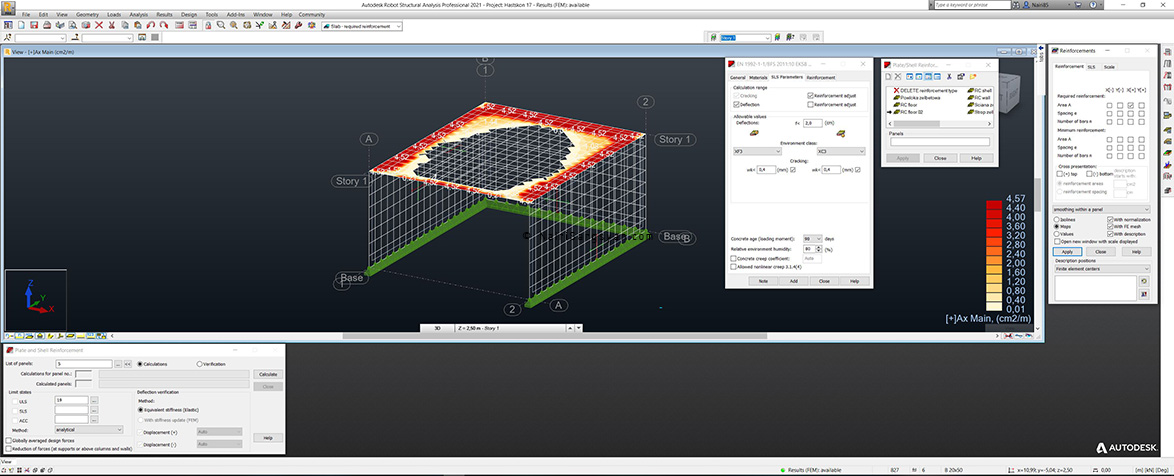Toggle With FE mesh checkbox
Image resolution: width=1174 pixels, height=476 pixels.
point(1110,226)
